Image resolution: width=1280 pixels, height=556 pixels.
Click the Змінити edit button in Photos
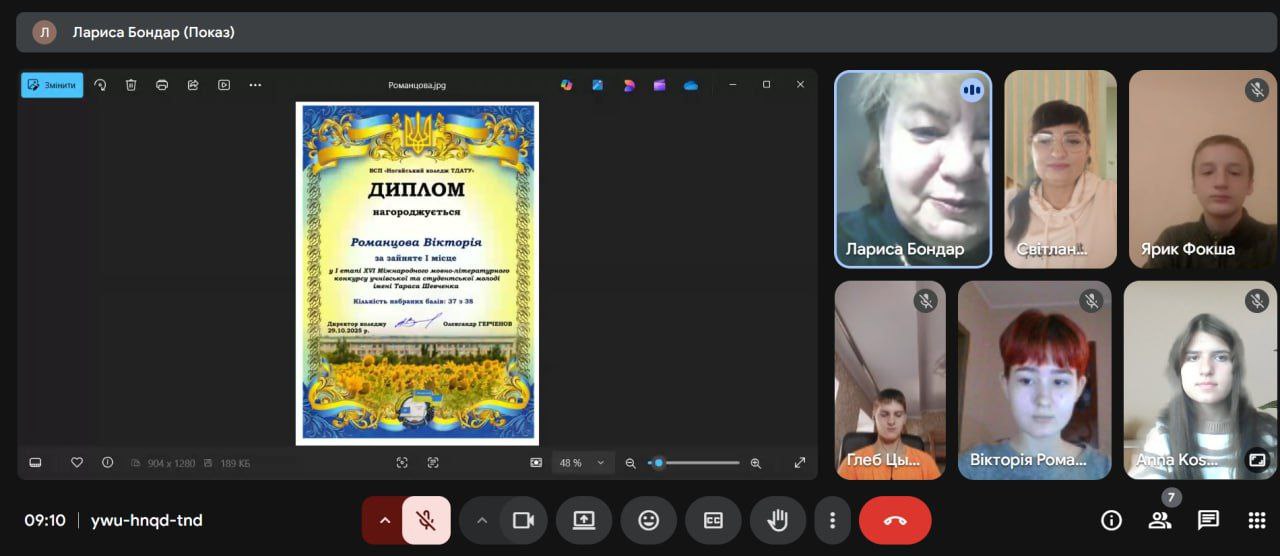(x=52, y=85)
